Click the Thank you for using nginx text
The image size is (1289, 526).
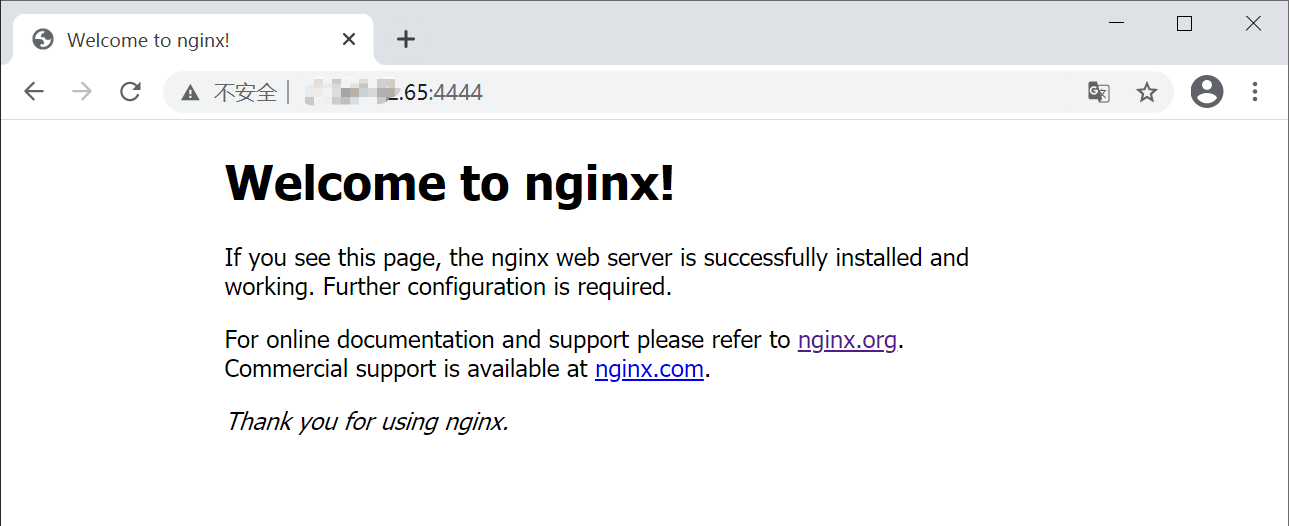coord(367,421)
